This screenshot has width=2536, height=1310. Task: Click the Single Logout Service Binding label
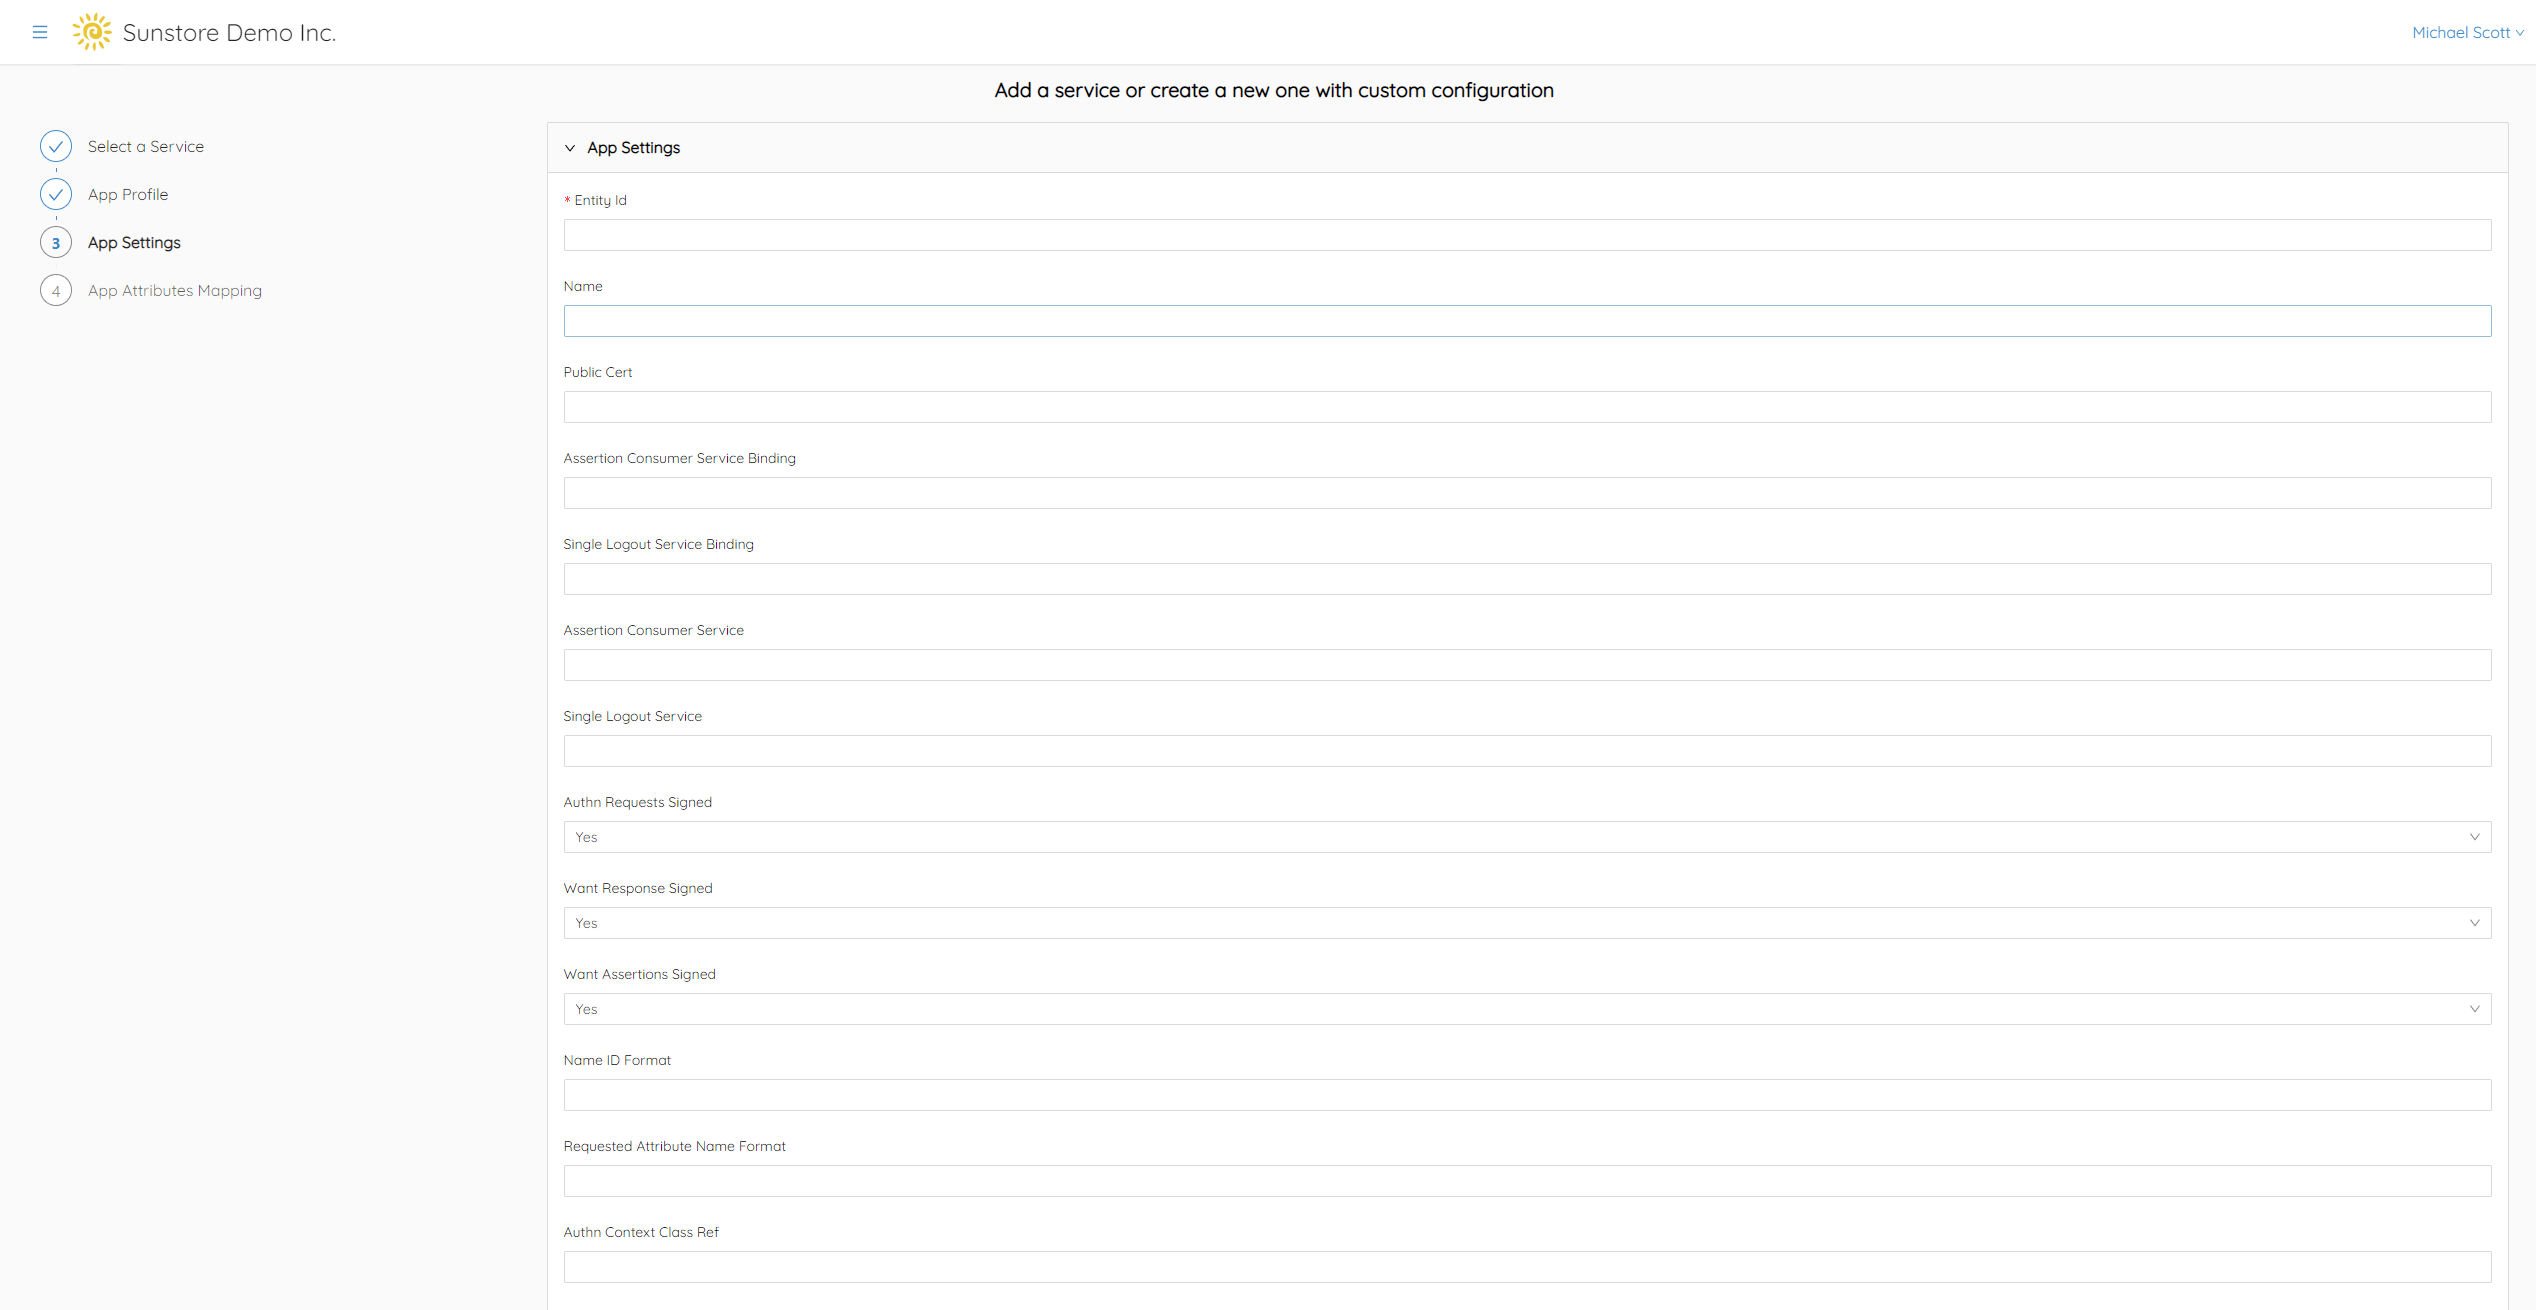pos(659,544)
